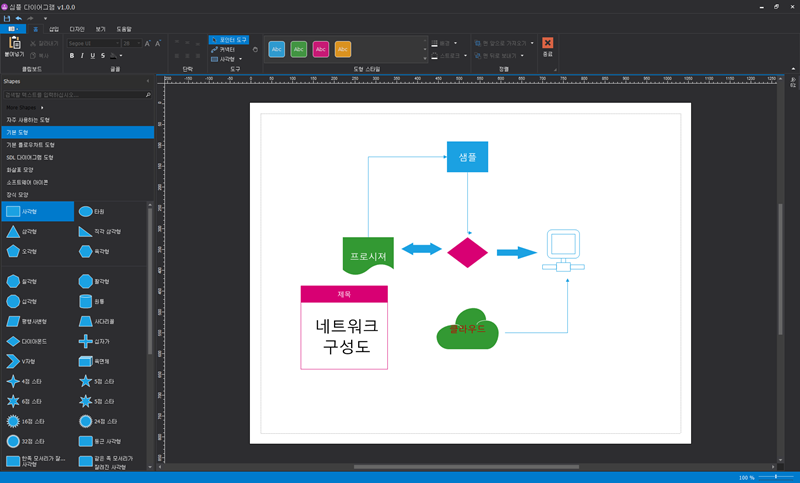Activate the pointer tool
This screenshot has height=483, width=800.
click(229, 40)
